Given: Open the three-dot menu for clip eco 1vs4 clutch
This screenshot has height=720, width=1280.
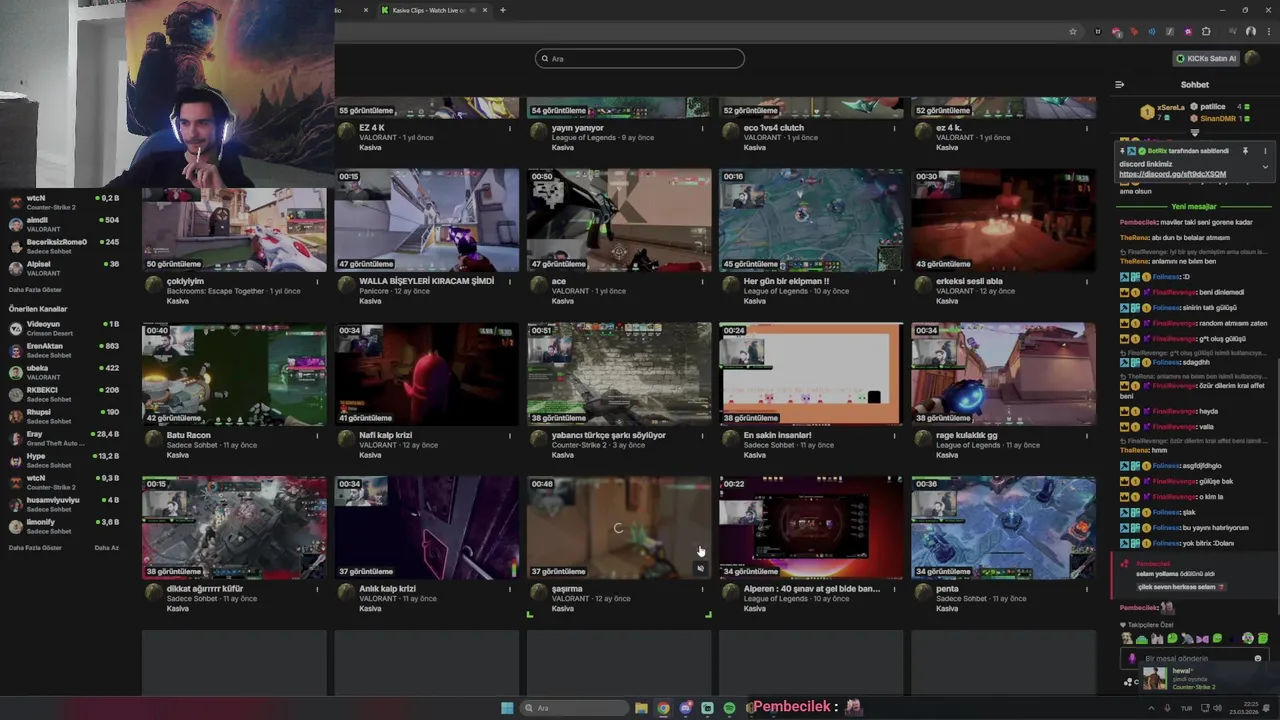Looking at the screenshot, I should click(x=895, y=128).
